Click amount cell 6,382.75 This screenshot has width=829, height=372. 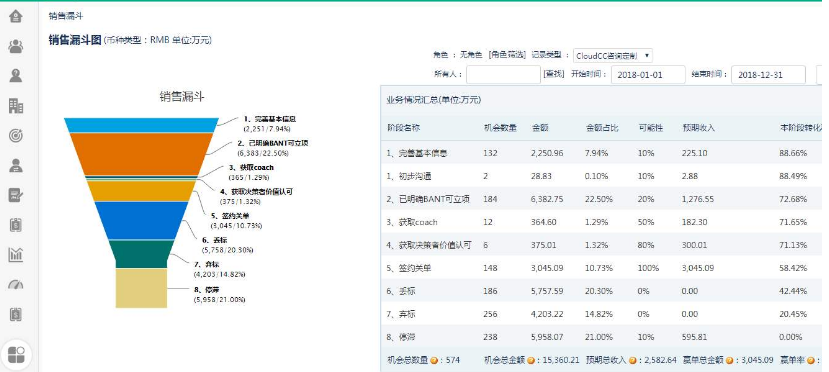[x=547, y=199]
